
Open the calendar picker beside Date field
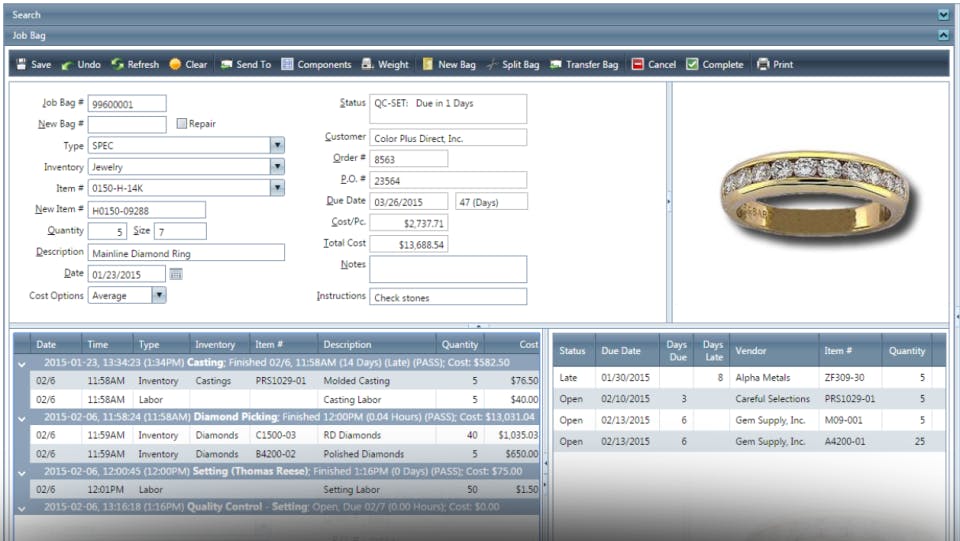pos(176,274)
